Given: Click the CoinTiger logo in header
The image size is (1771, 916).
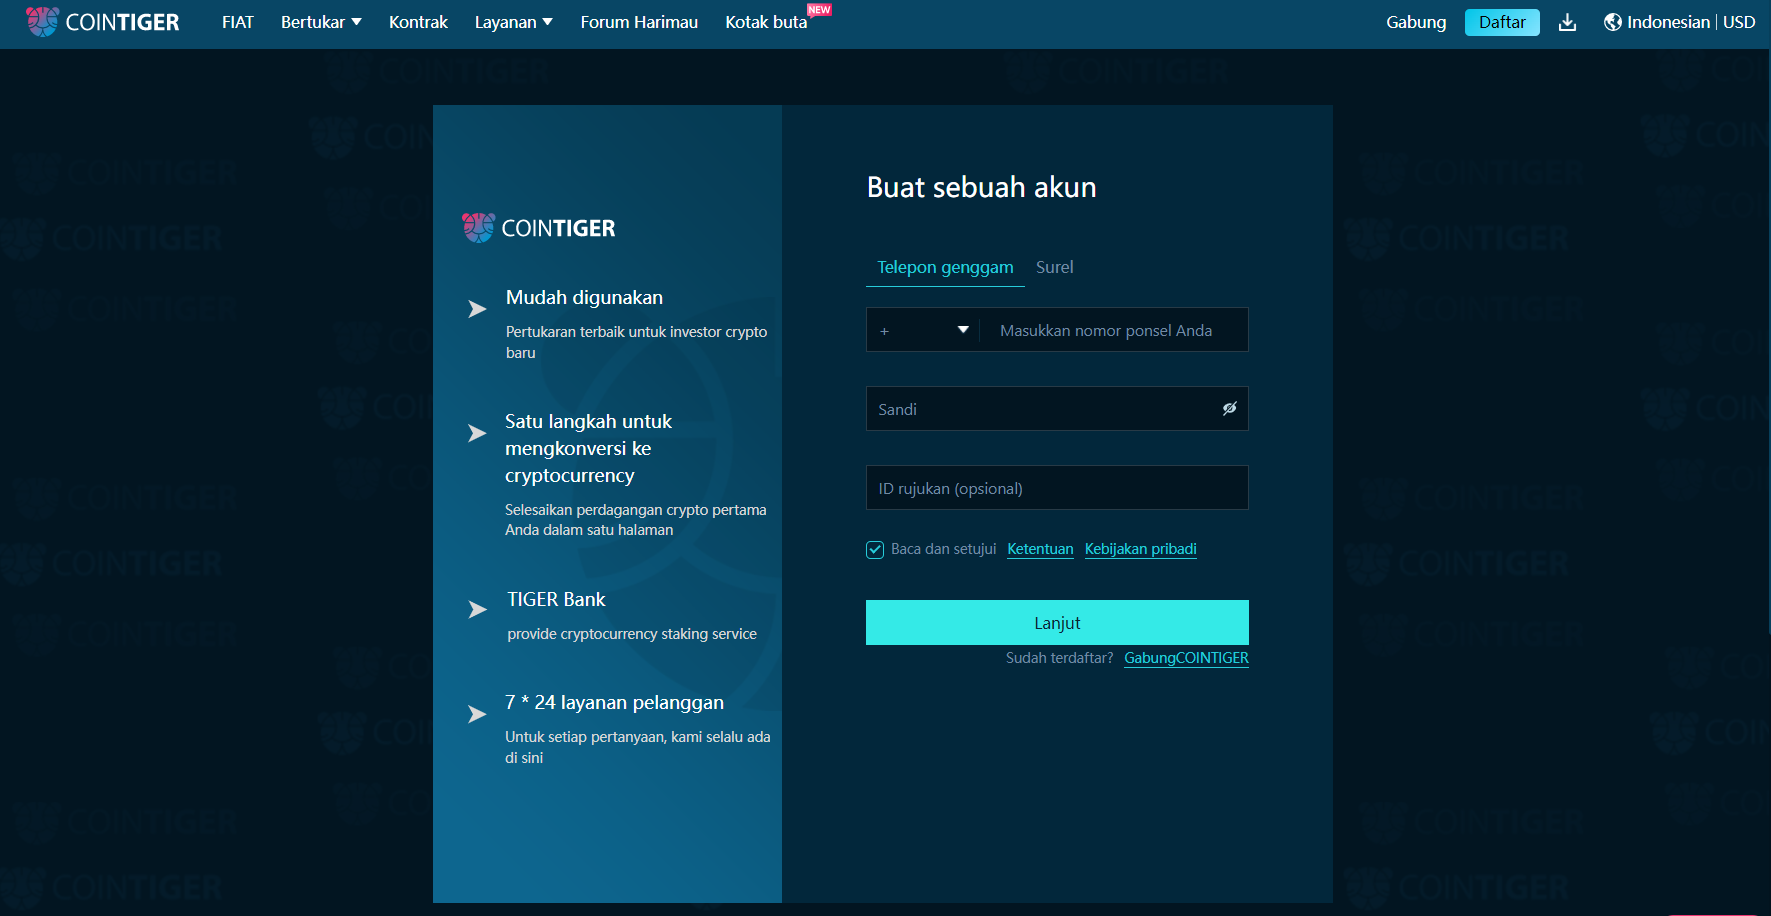Looking at the screenshot, I should point(103,22).
